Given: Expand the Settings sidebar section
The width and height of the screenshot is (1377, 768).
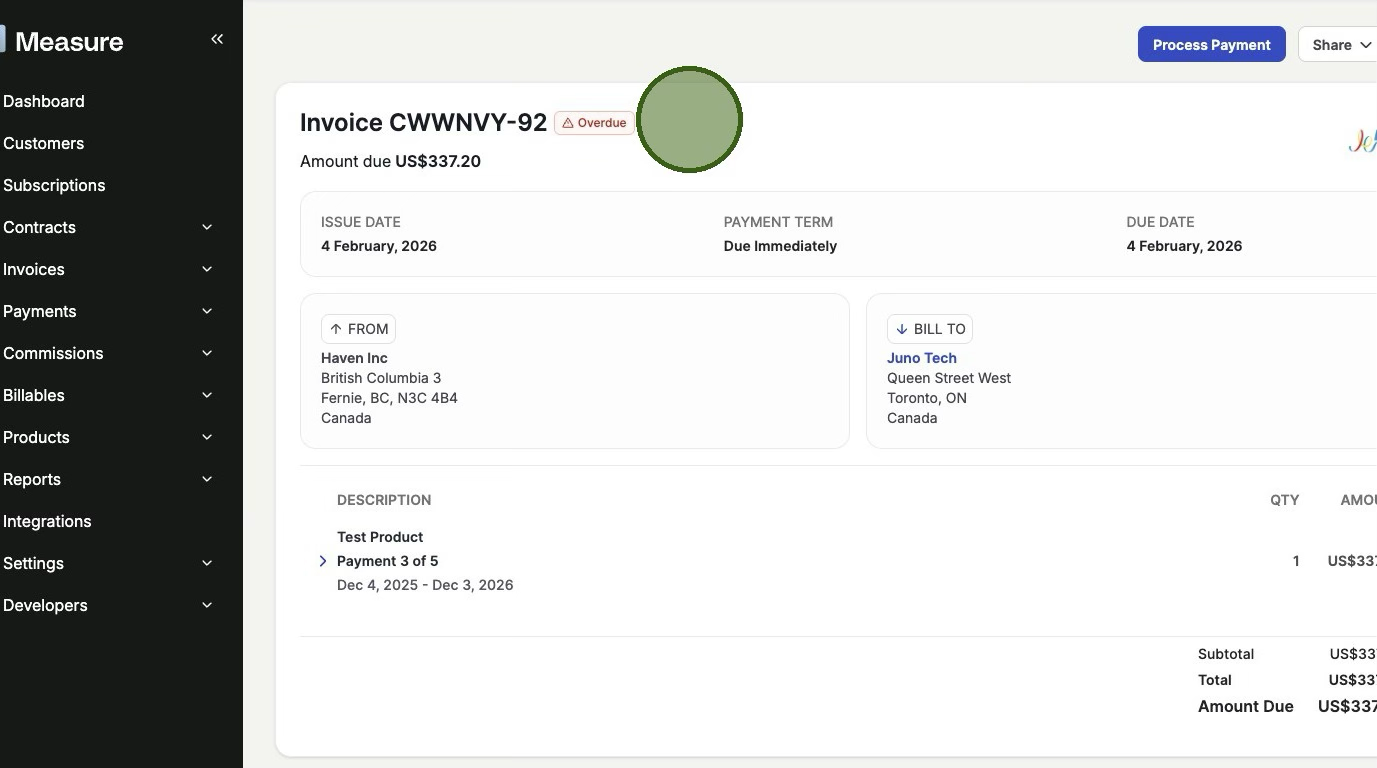Looking at the screenshot, I should click(x=207, y=563).
